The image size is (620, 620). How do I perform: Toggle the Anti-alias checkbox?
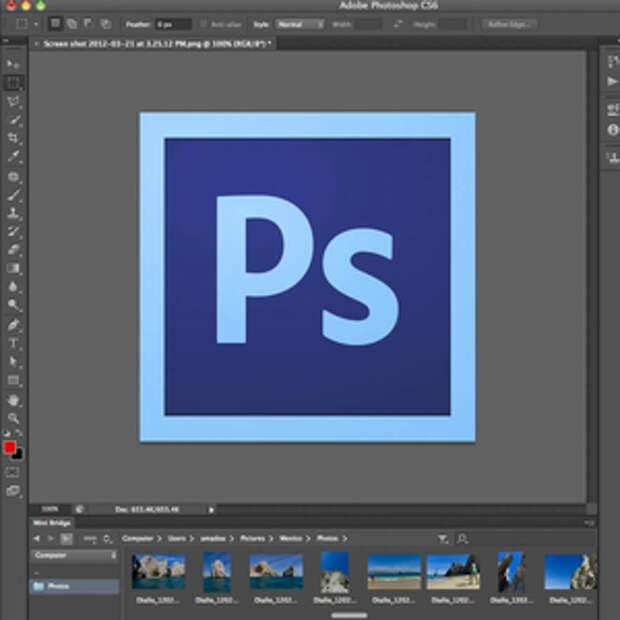point(203,24)
